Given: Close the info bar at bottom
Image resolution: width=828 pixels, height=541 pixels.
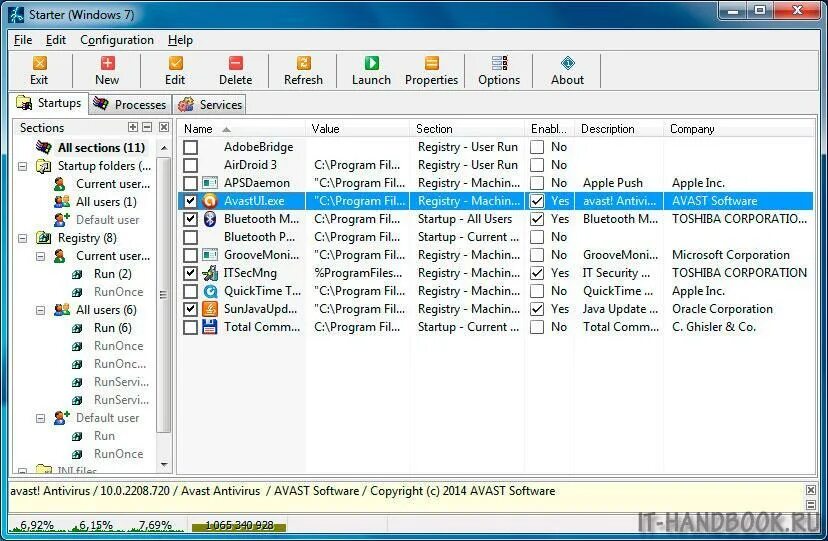Looking at the screenshot, I should [x=811, y=490].
